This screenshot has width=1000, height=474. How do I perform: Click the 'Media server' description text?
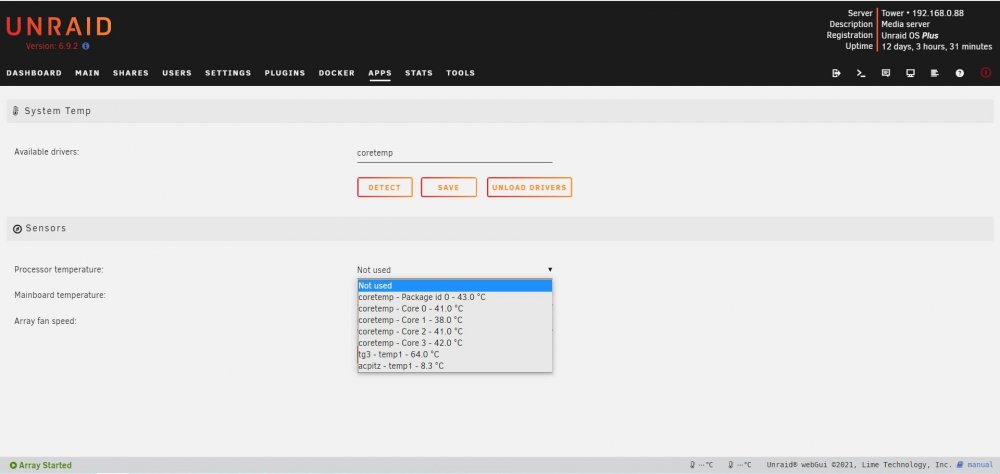pyautogui.click(x=906, y=24)
